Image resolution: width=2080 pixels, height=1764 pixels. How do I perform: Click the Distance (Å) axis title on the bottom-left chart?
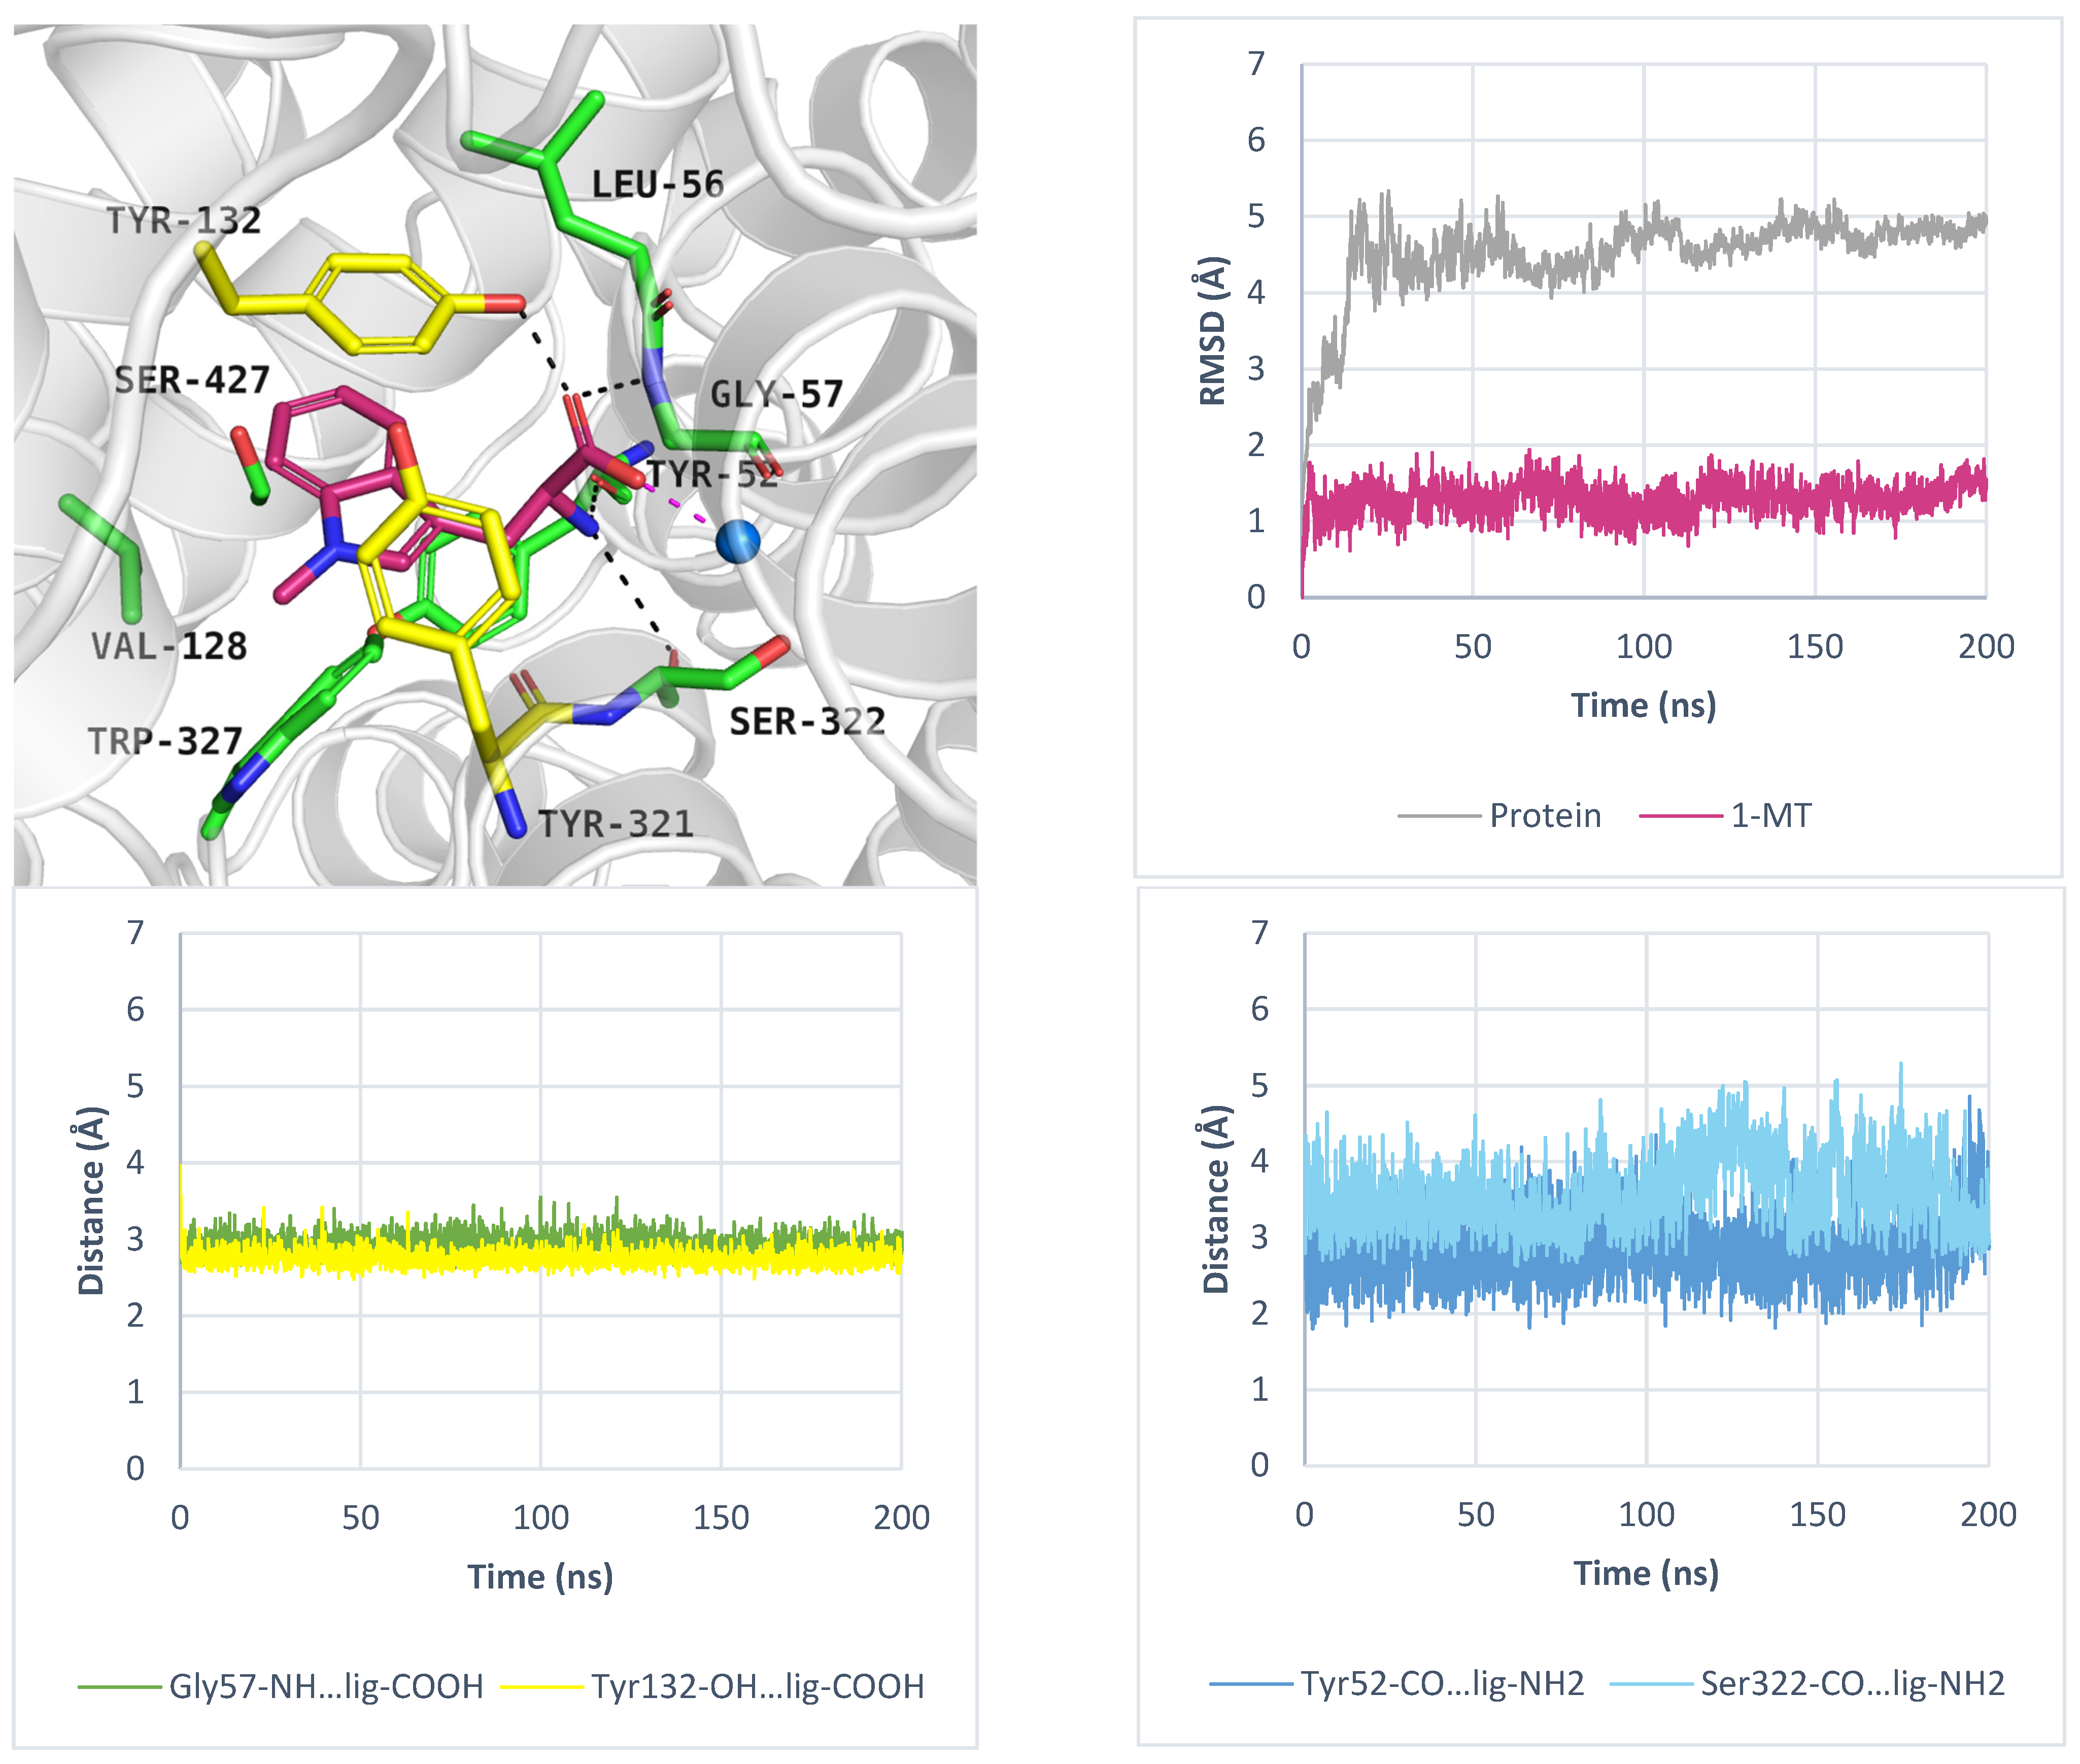click(91, 1200)
